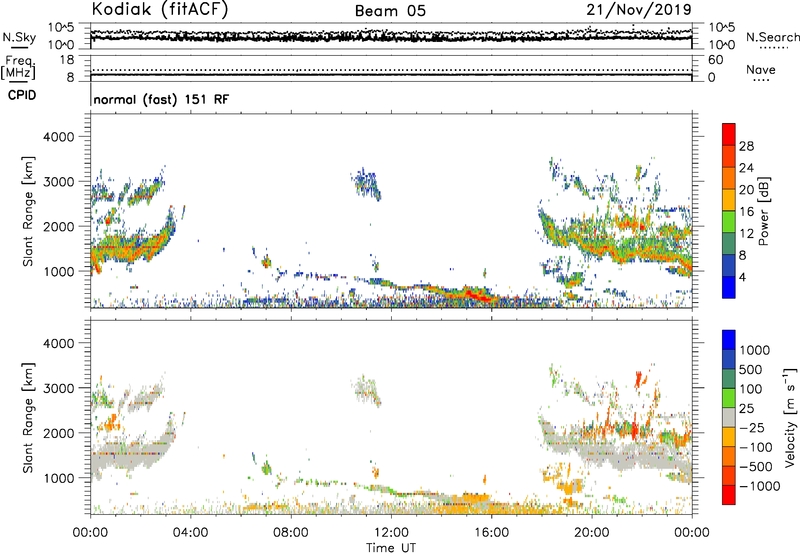Select 'normal (fast) 151 RF' text

161,99
